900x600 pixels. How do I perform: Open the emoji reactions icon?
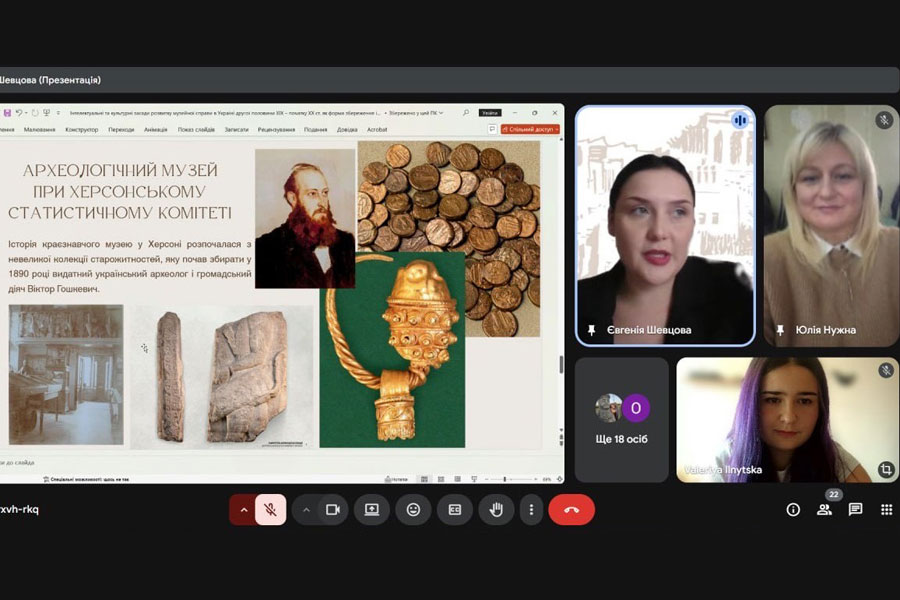(413, 510)
